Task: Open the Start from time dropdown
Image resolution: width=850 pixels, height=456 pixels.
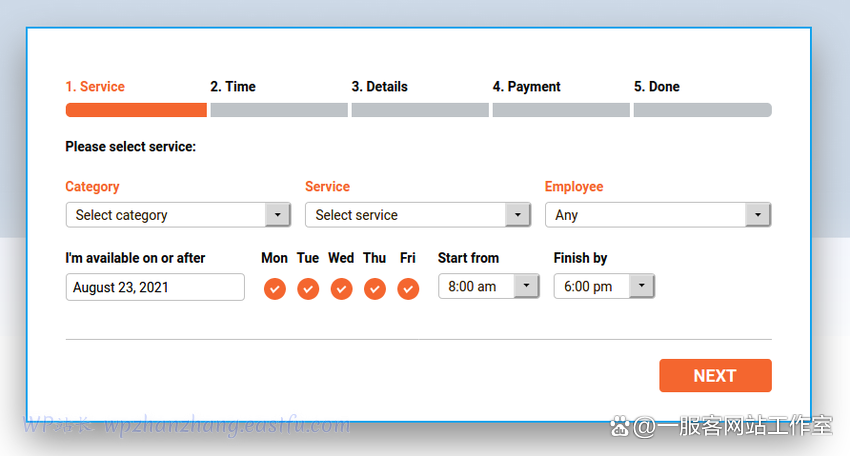Action: click(x=489, y=287)
